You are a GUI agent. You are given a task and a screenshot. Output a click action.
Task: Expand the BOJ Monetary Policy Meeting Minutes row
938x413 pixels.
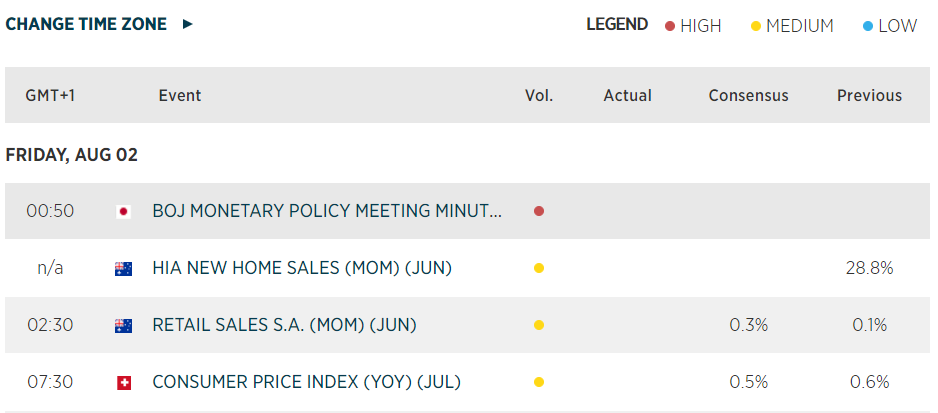(327, 211)
